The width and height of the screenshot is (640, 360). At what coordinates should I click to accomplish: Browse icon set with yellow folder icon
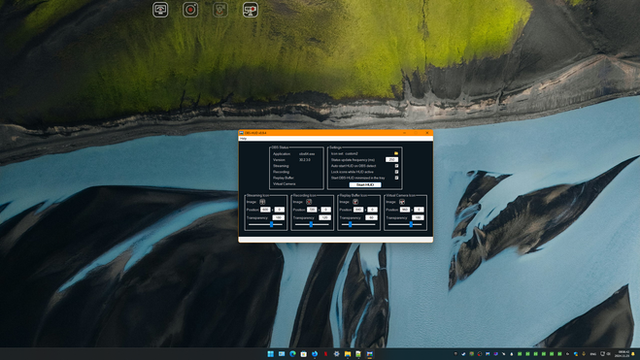(396, 153)
